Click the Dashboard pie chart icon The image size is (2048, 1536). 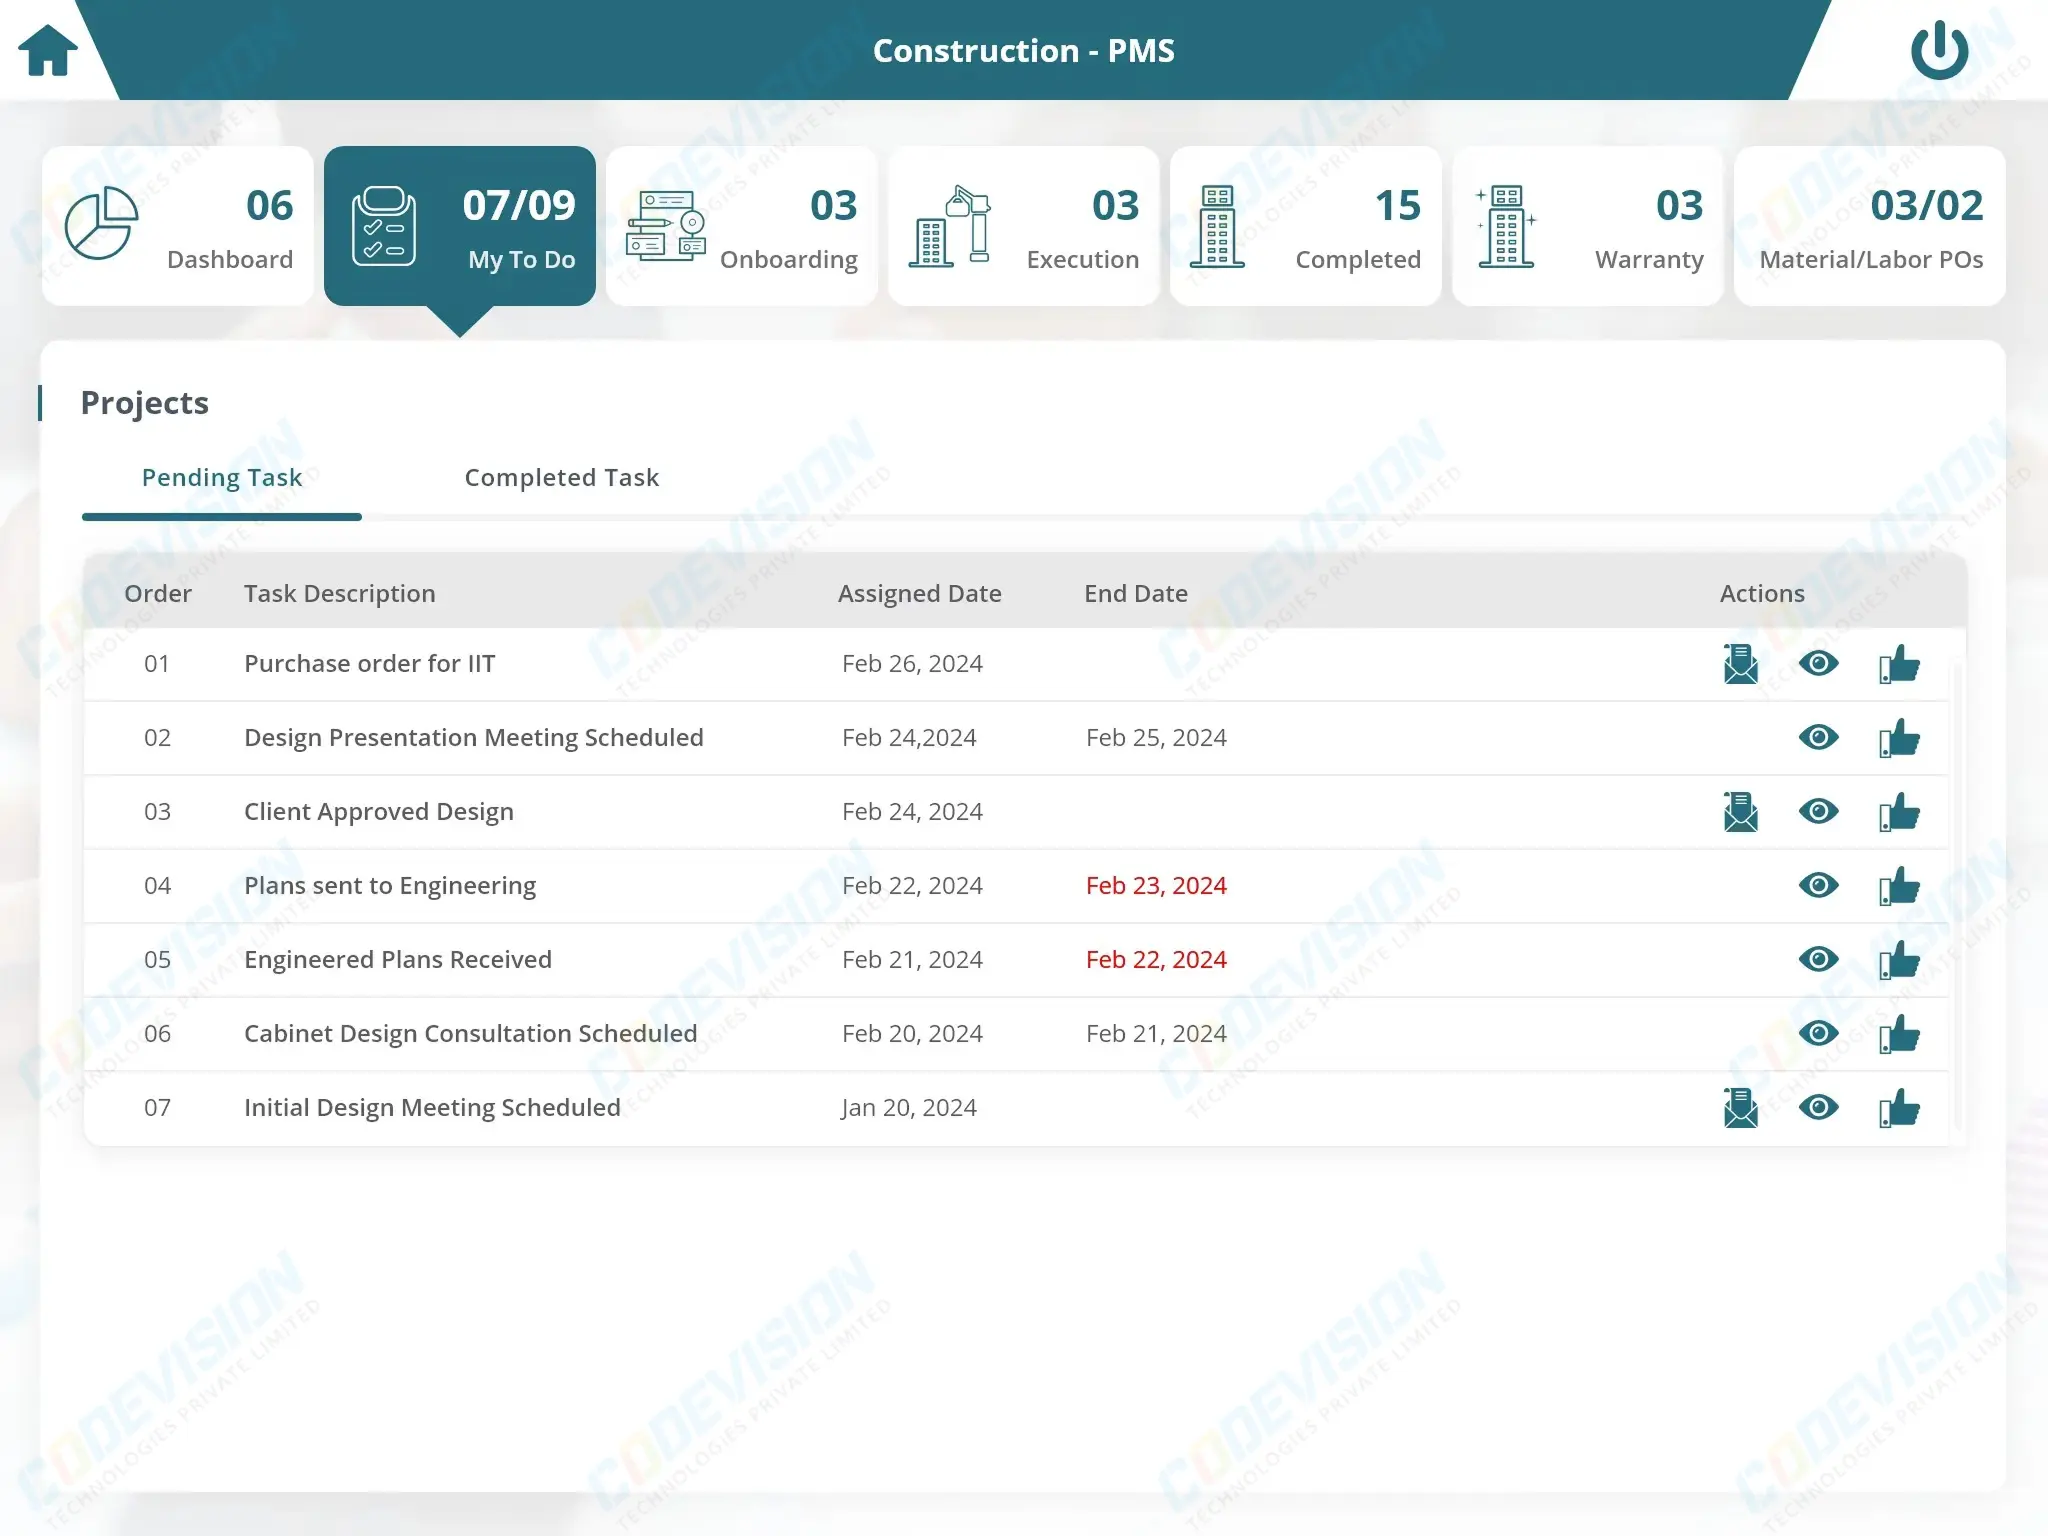(x=101, y=223)
